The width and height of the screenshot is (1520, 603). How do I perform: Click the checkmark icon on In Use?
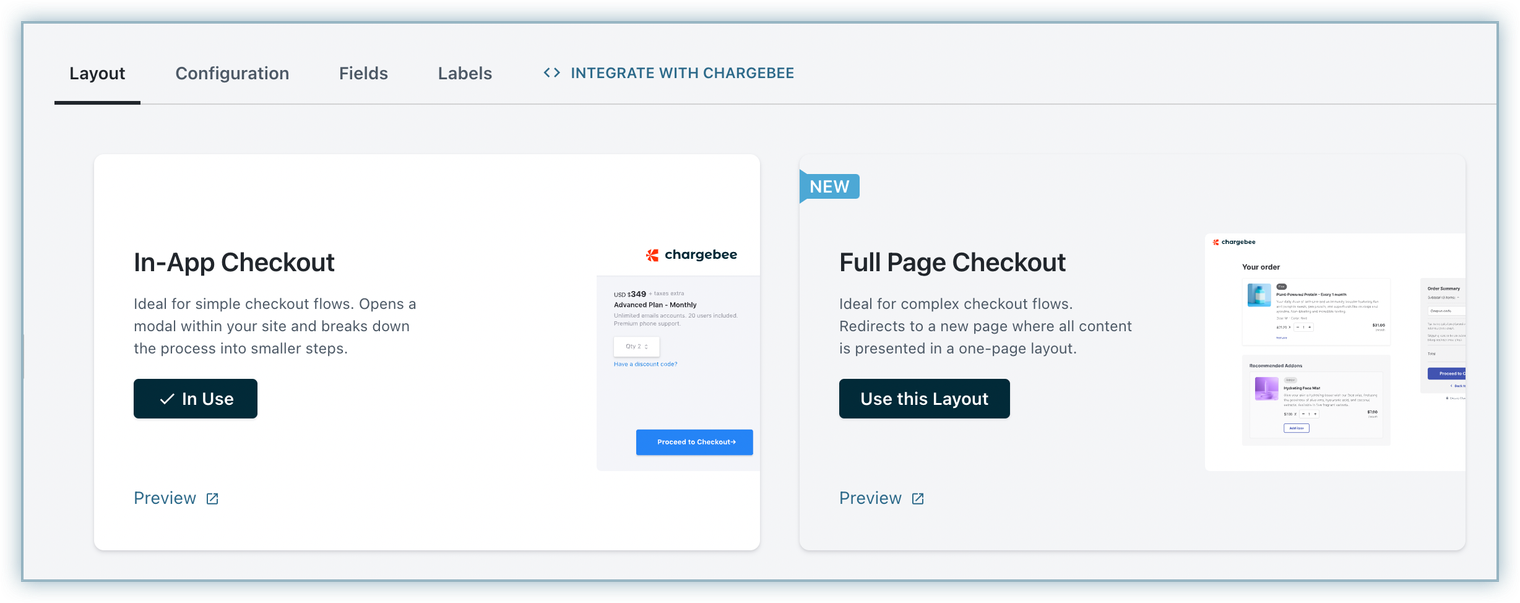point(167,399)
